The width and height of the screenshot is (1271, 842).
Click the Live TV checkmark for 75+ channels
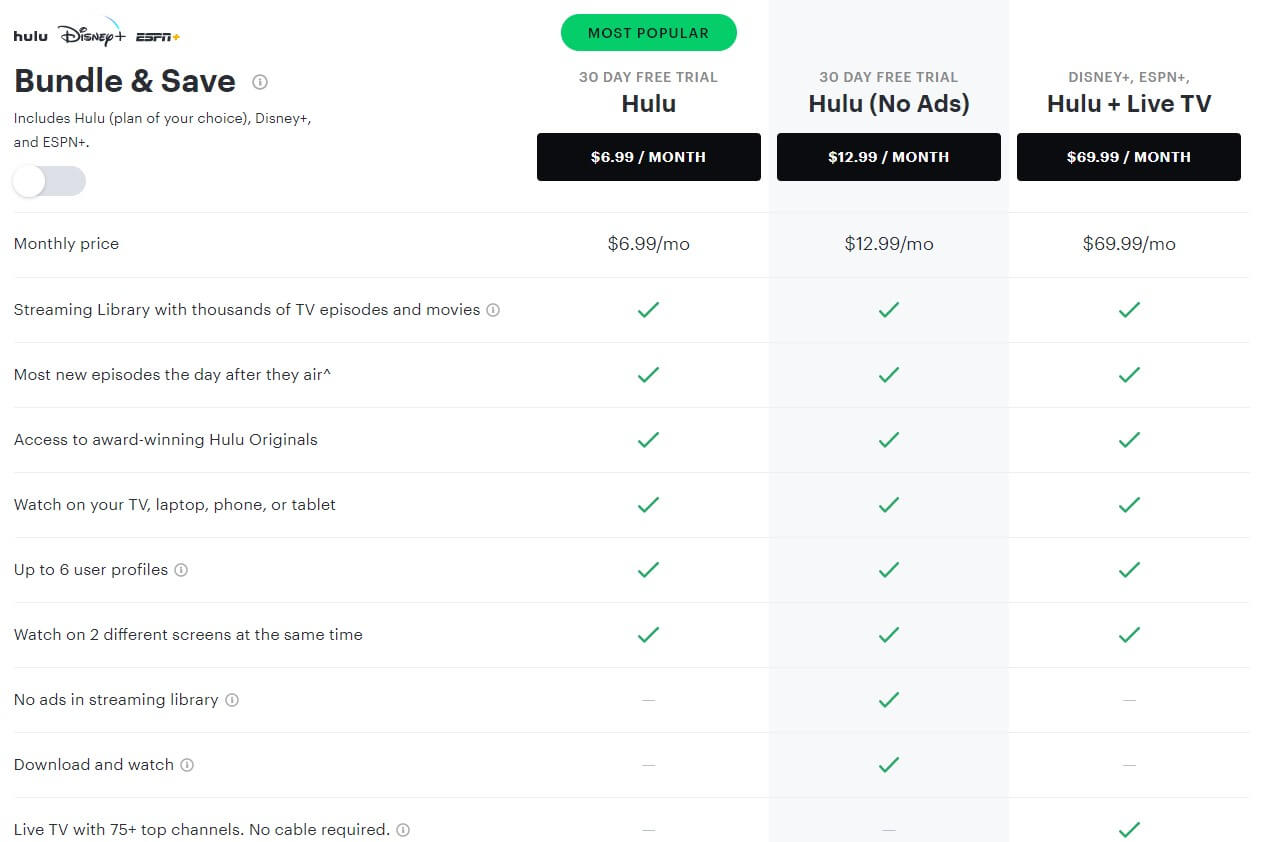pyautogui.click(x=1129, y=830)
